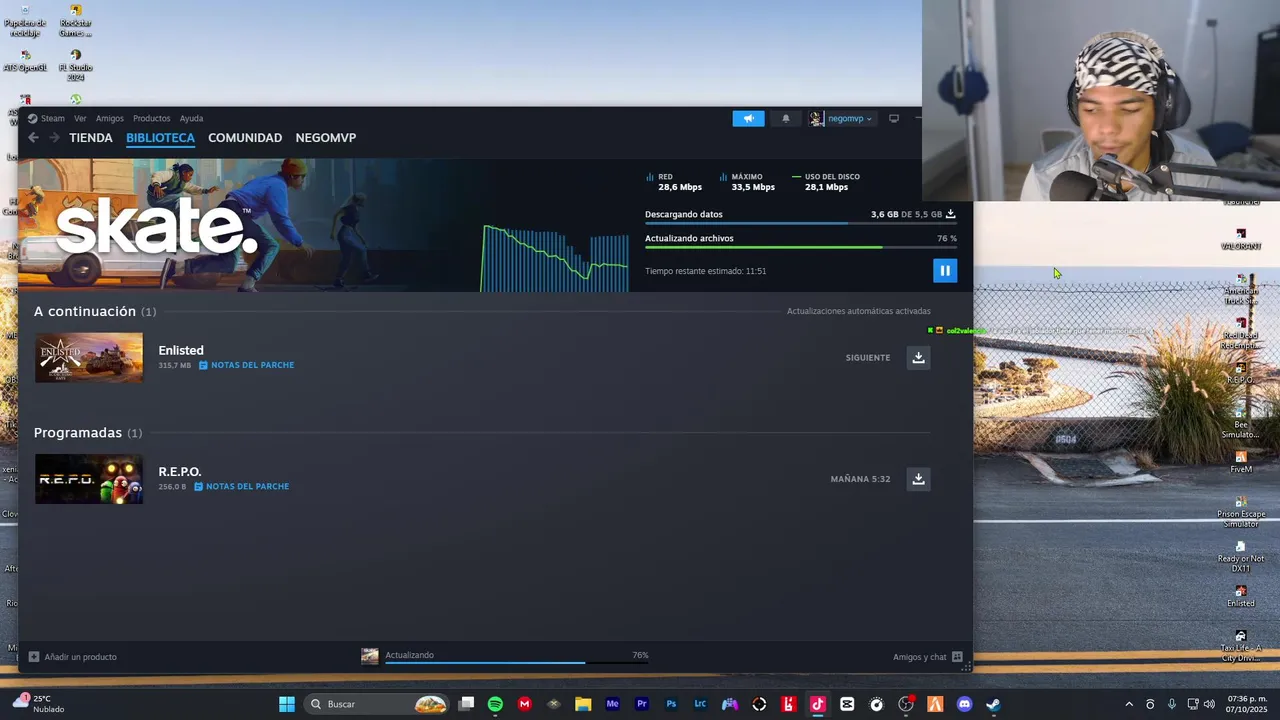The image size is (1280, 720).
Task: Open CapCut from the taskbar
Action: 847,704
